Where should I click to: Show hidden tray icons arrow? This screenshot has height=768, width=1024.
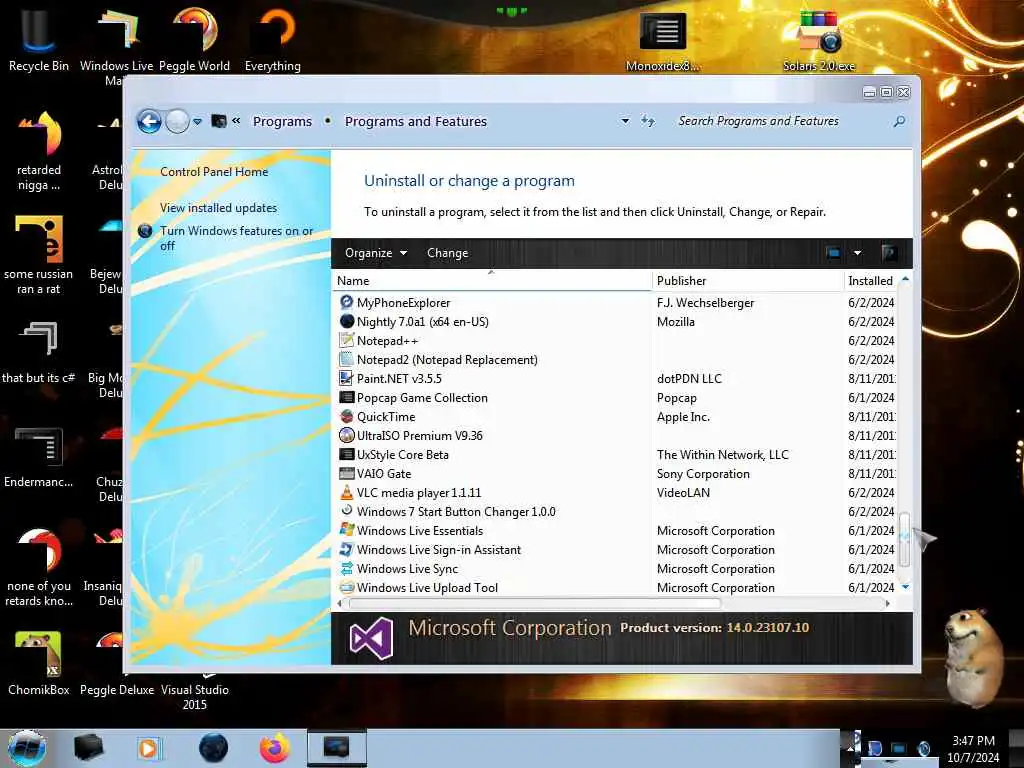(x=850, y=748)
